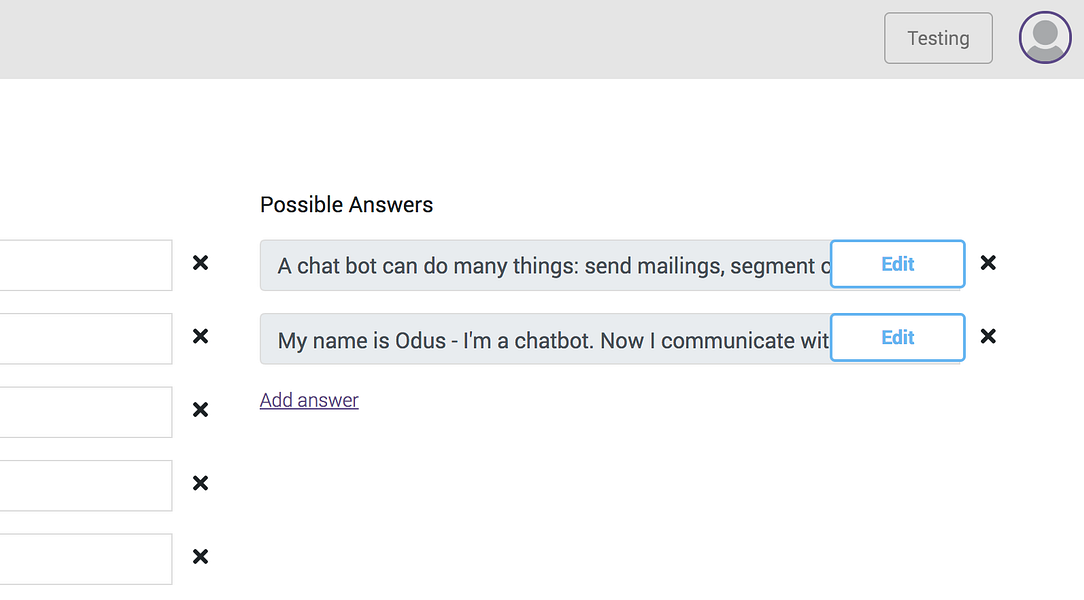This screenshot has height=600, width=1084.
Task: Remove the 'My name is Odus' answer
Action: (x=988, y=336)
